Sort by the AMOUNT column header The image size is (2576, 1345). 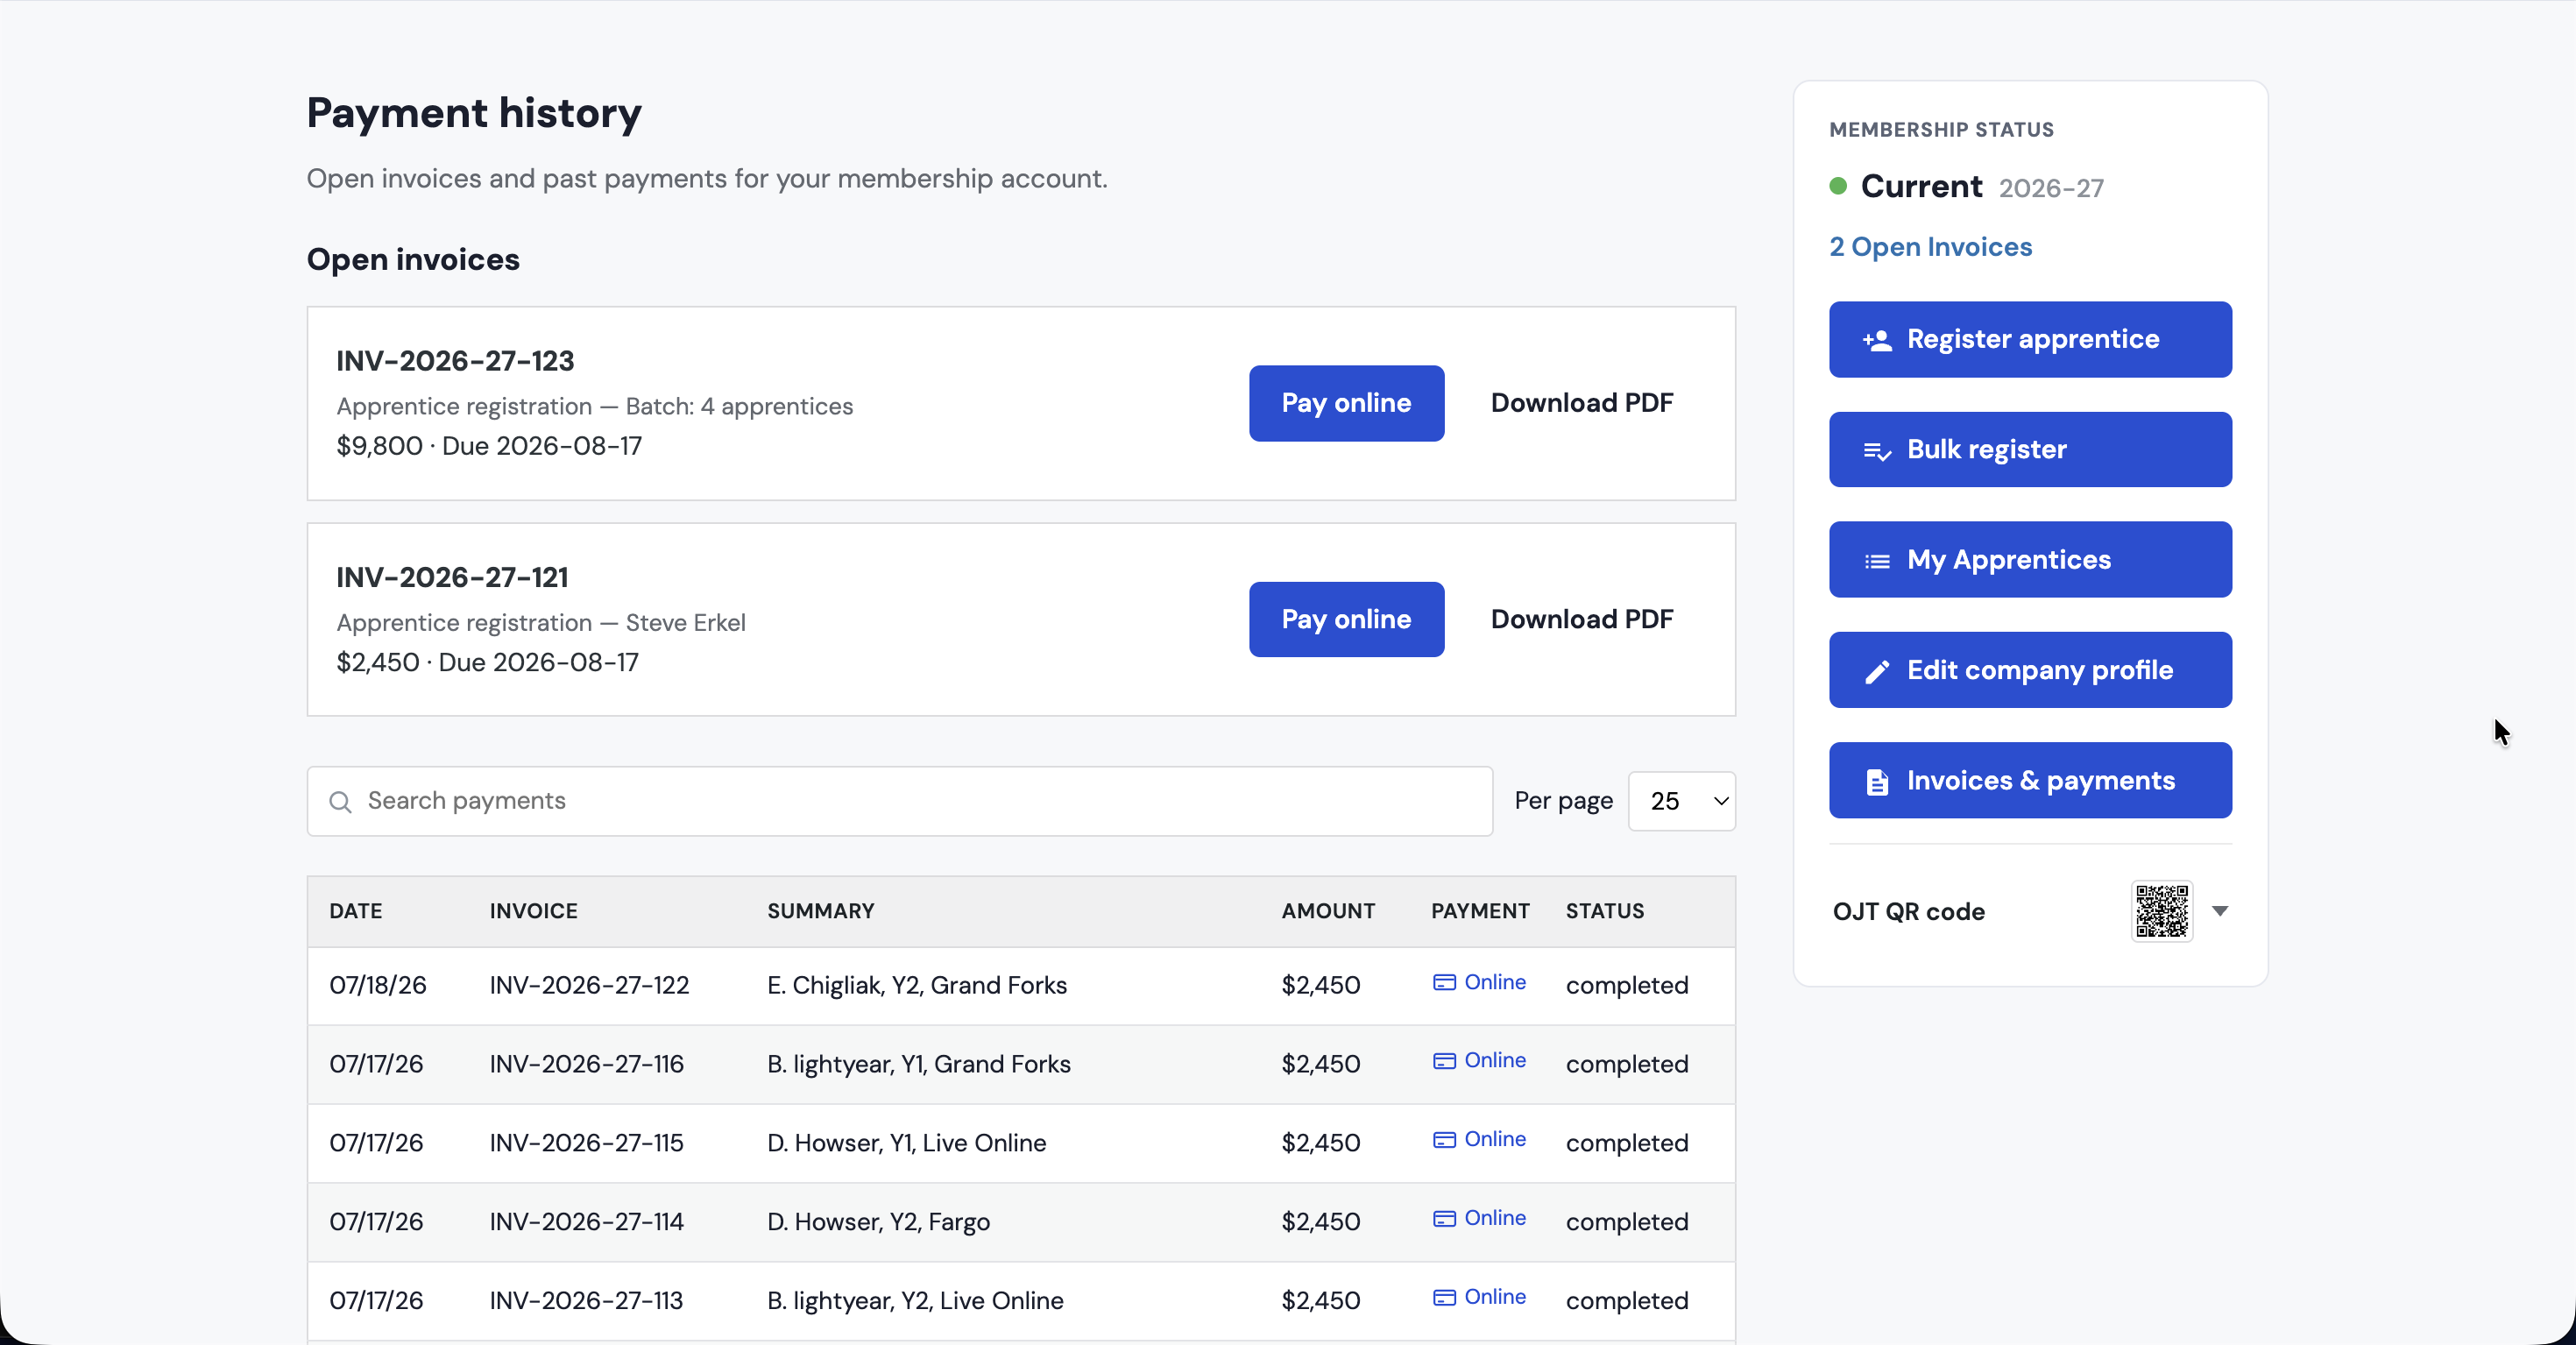click(x=1328, y=911)
